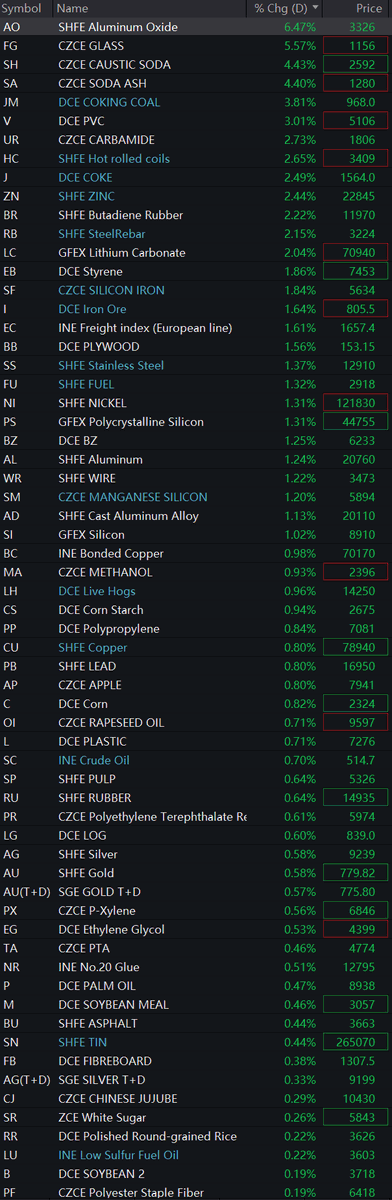Open the SHFE FUEL link
Viewport: 392px width, 1200px height.
[85, 384]
